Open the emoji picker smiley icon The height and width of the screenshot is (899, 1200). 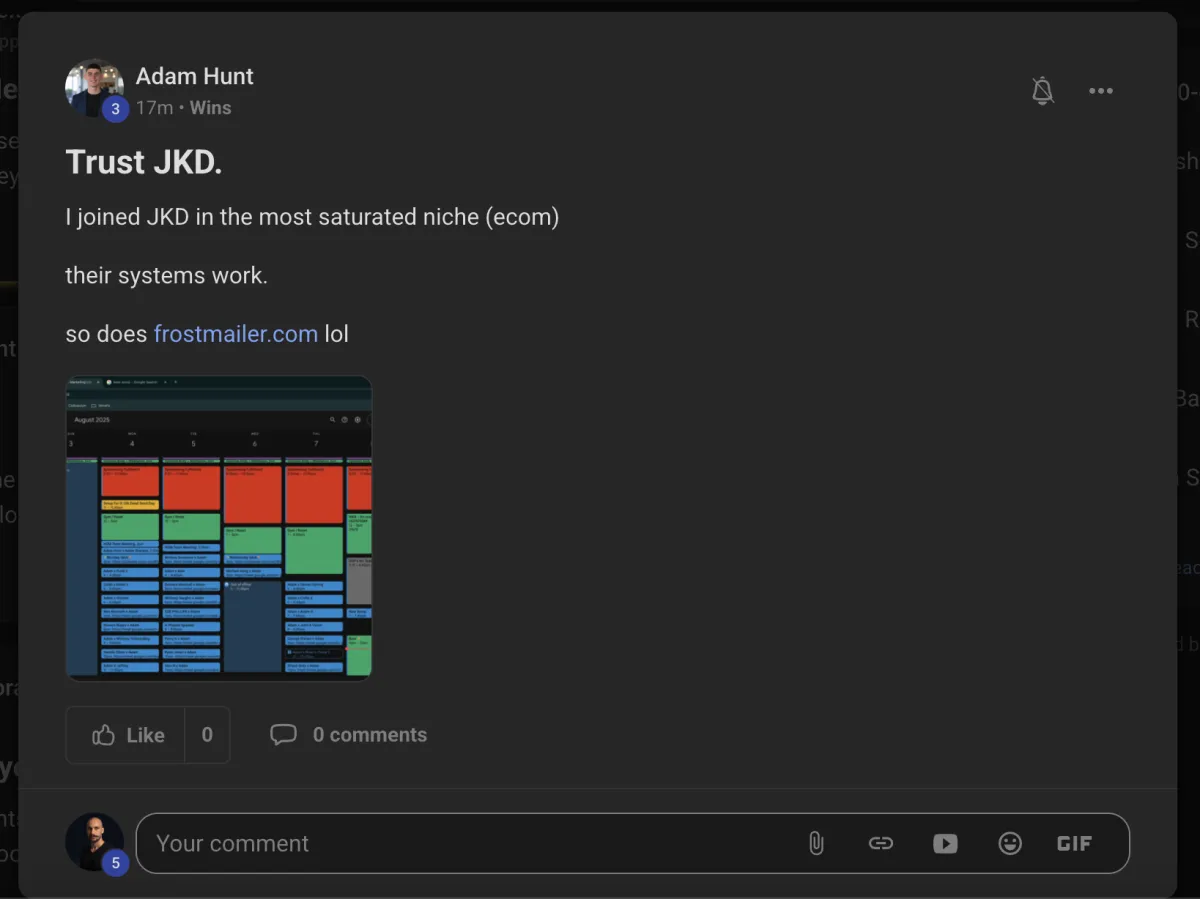pyautogui.click(x=1010, y=843)
